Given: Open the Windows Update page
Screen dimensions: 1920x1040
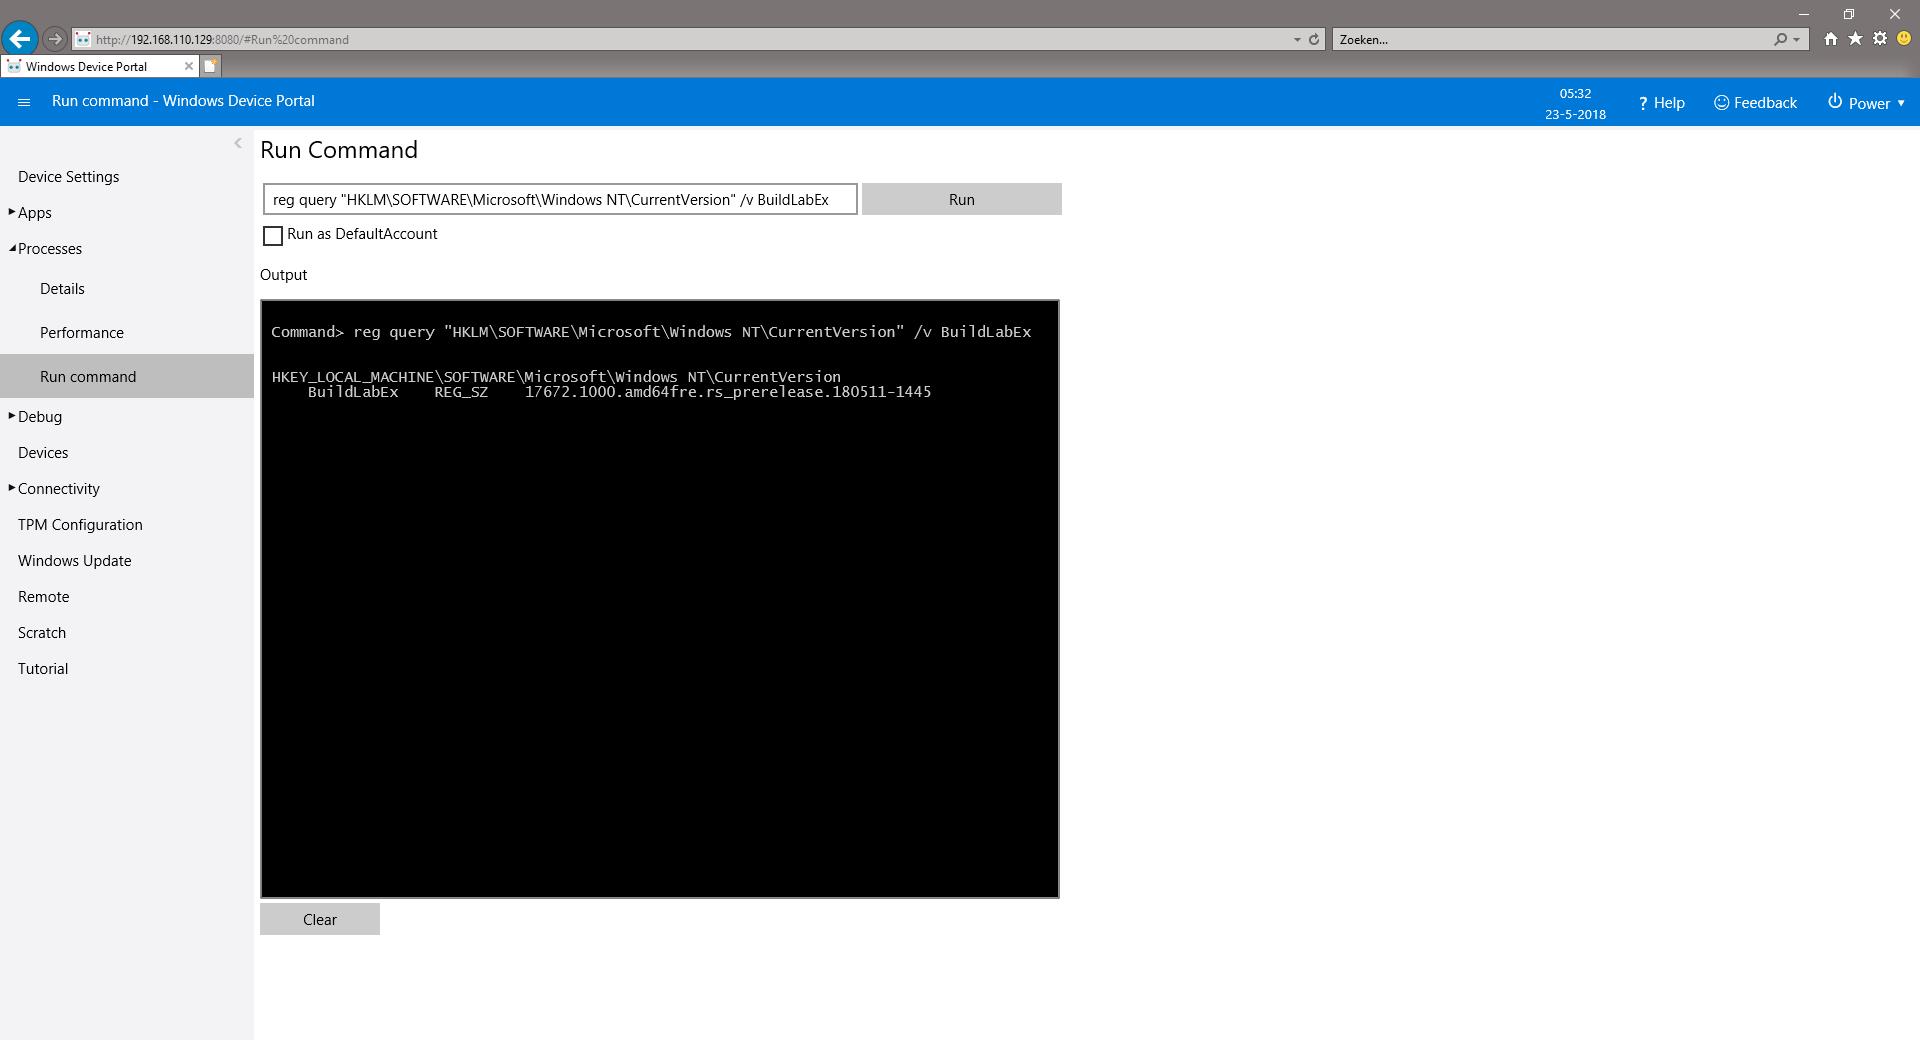Looking at the screenshot, I should (75, 561).
